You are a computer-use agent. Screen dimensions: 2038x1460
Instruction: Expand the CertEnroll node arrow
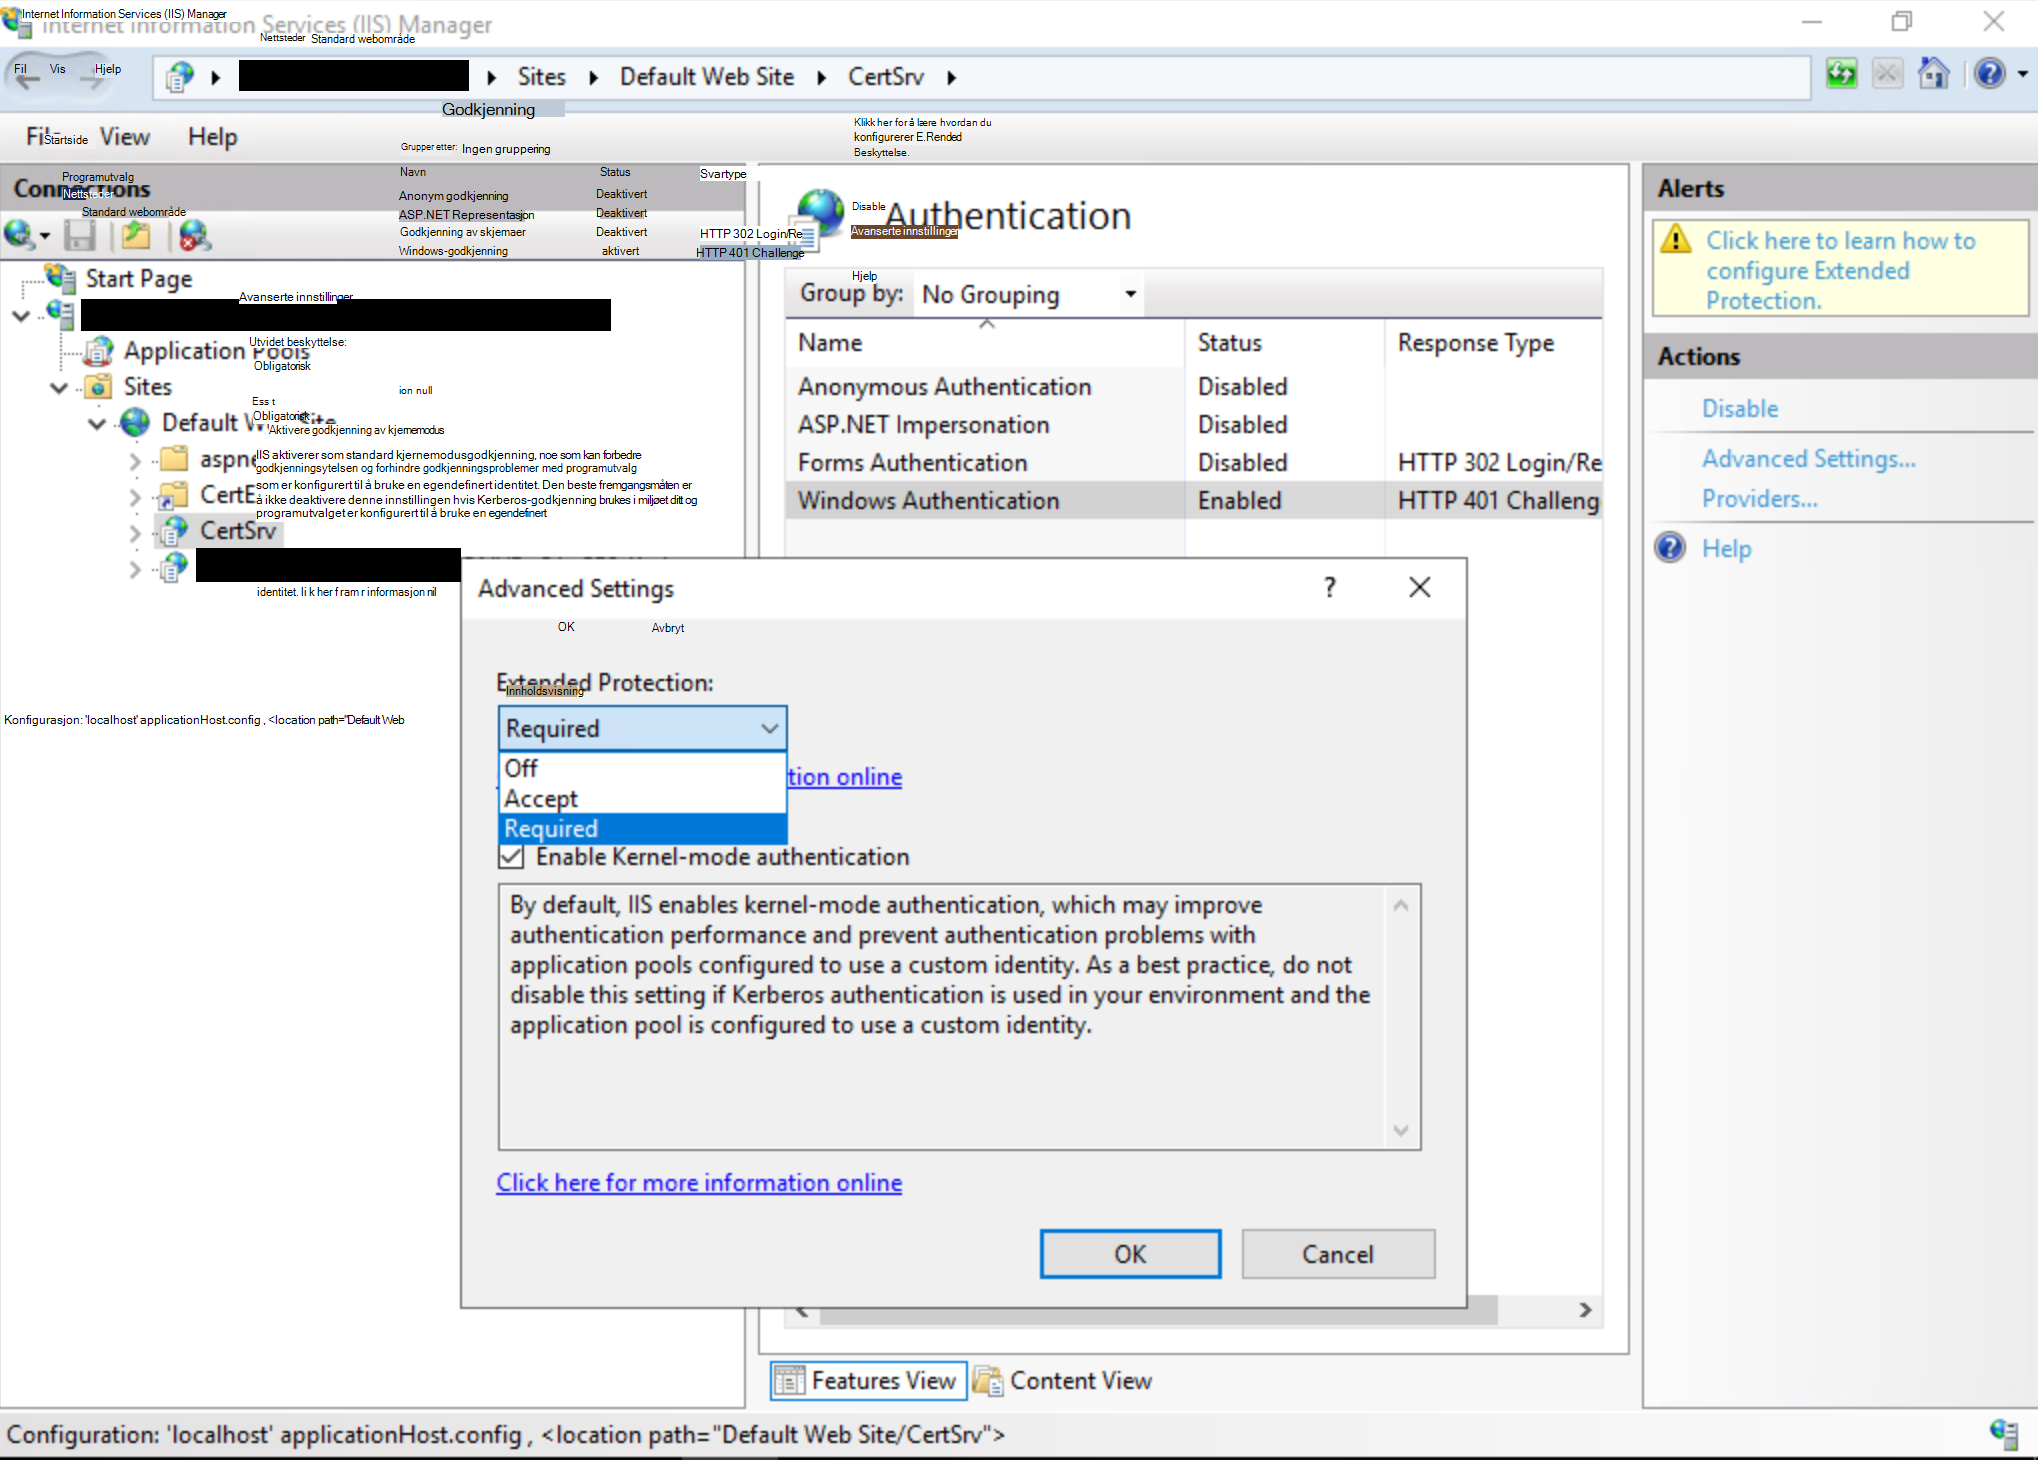135,497
